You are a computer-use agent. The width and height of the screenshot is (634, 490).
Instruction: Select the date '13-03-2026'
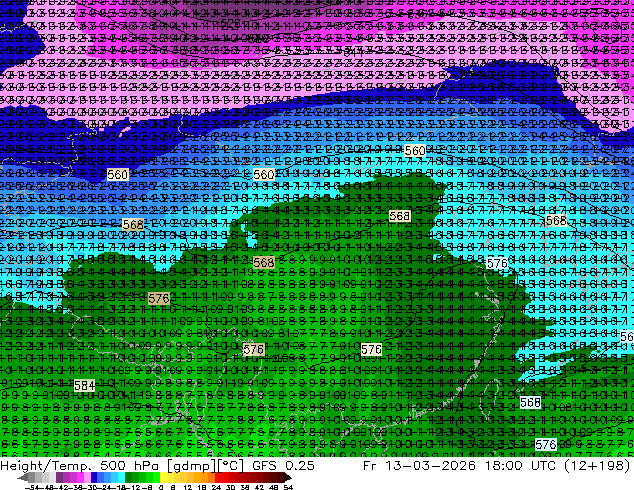pos(431,466)
